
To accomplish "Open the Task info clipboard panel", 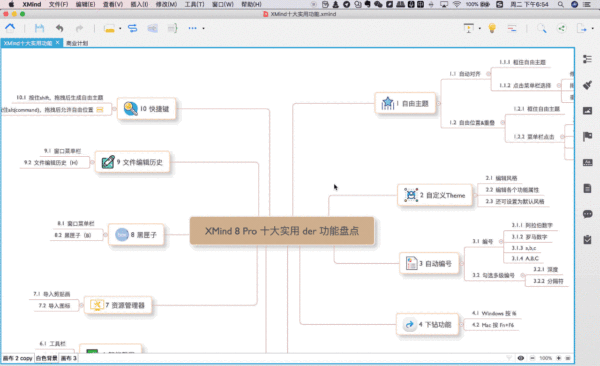I will click(587, 240).
